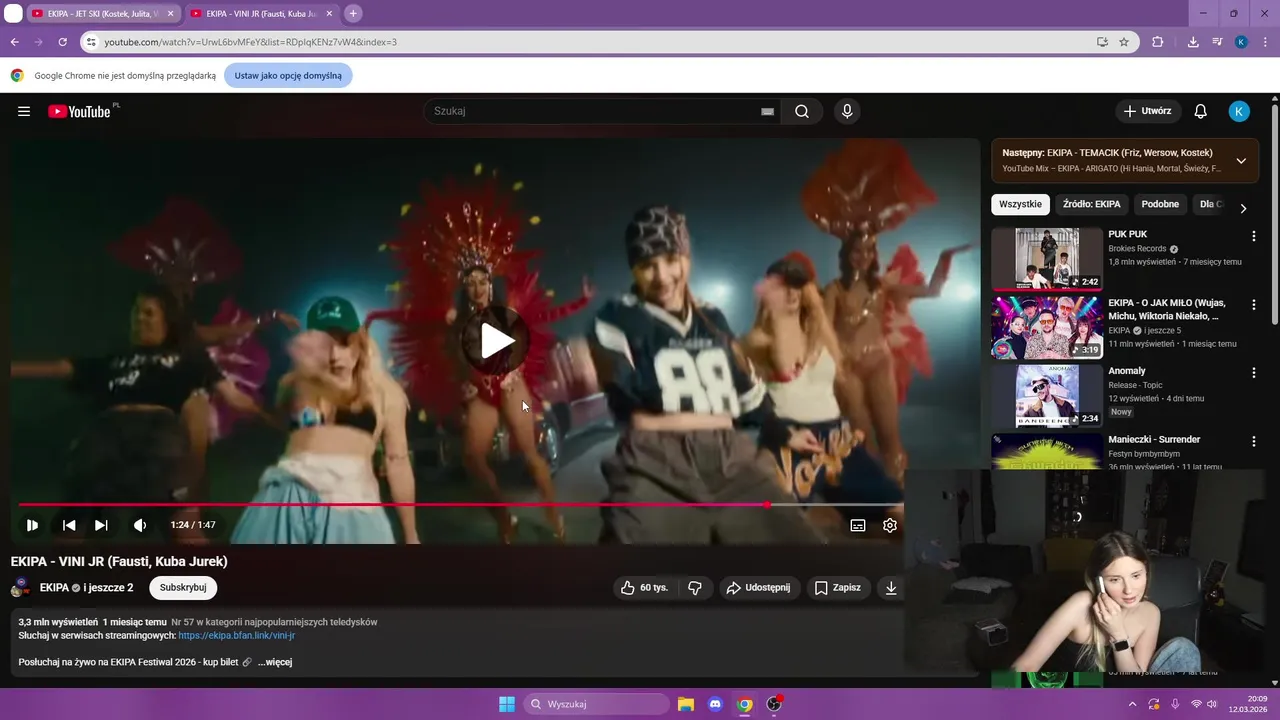Viewport: 1280px width, 720px height.
Task: Switch to the EKIPA - VINI JR tab
Action: click(x=260, y=14)
